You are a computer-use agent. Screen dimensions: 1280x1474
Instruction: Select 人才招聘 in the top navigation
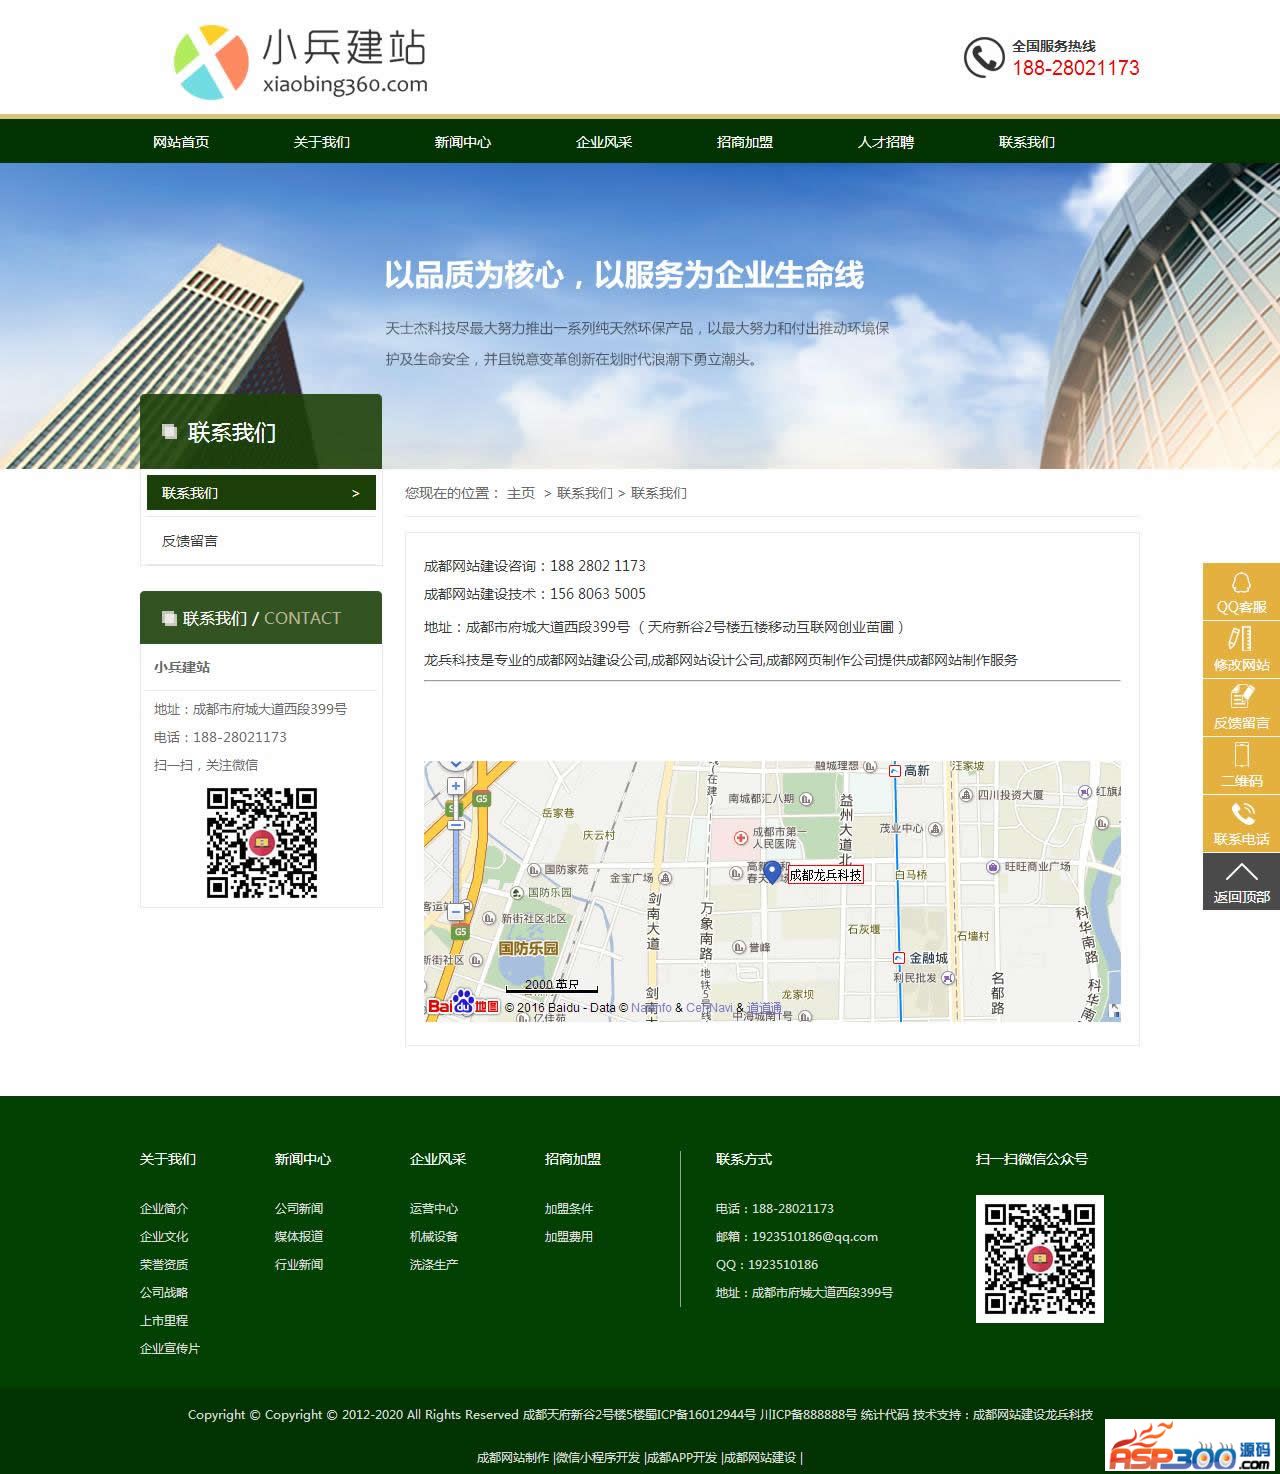885,142
